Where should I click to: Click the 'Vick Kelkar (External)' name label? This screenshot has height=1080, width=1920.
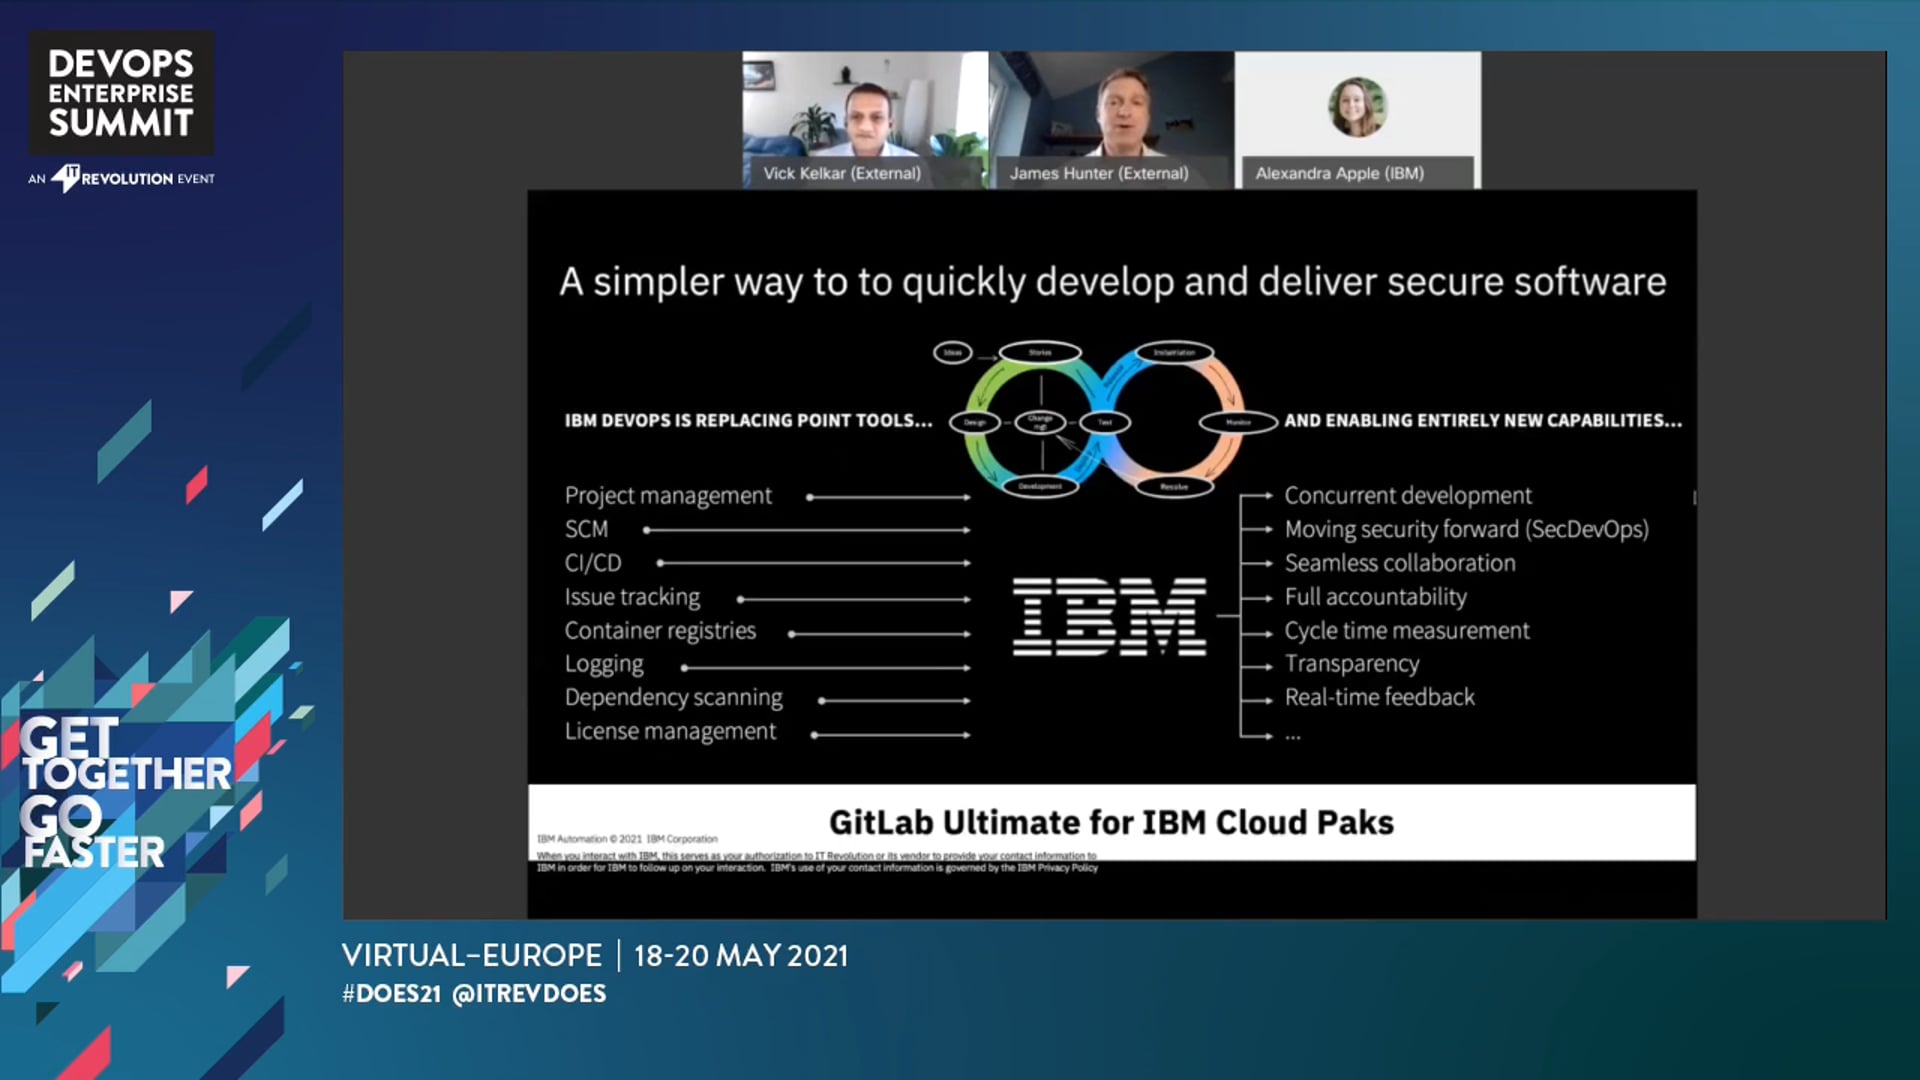tap(842, 173)
